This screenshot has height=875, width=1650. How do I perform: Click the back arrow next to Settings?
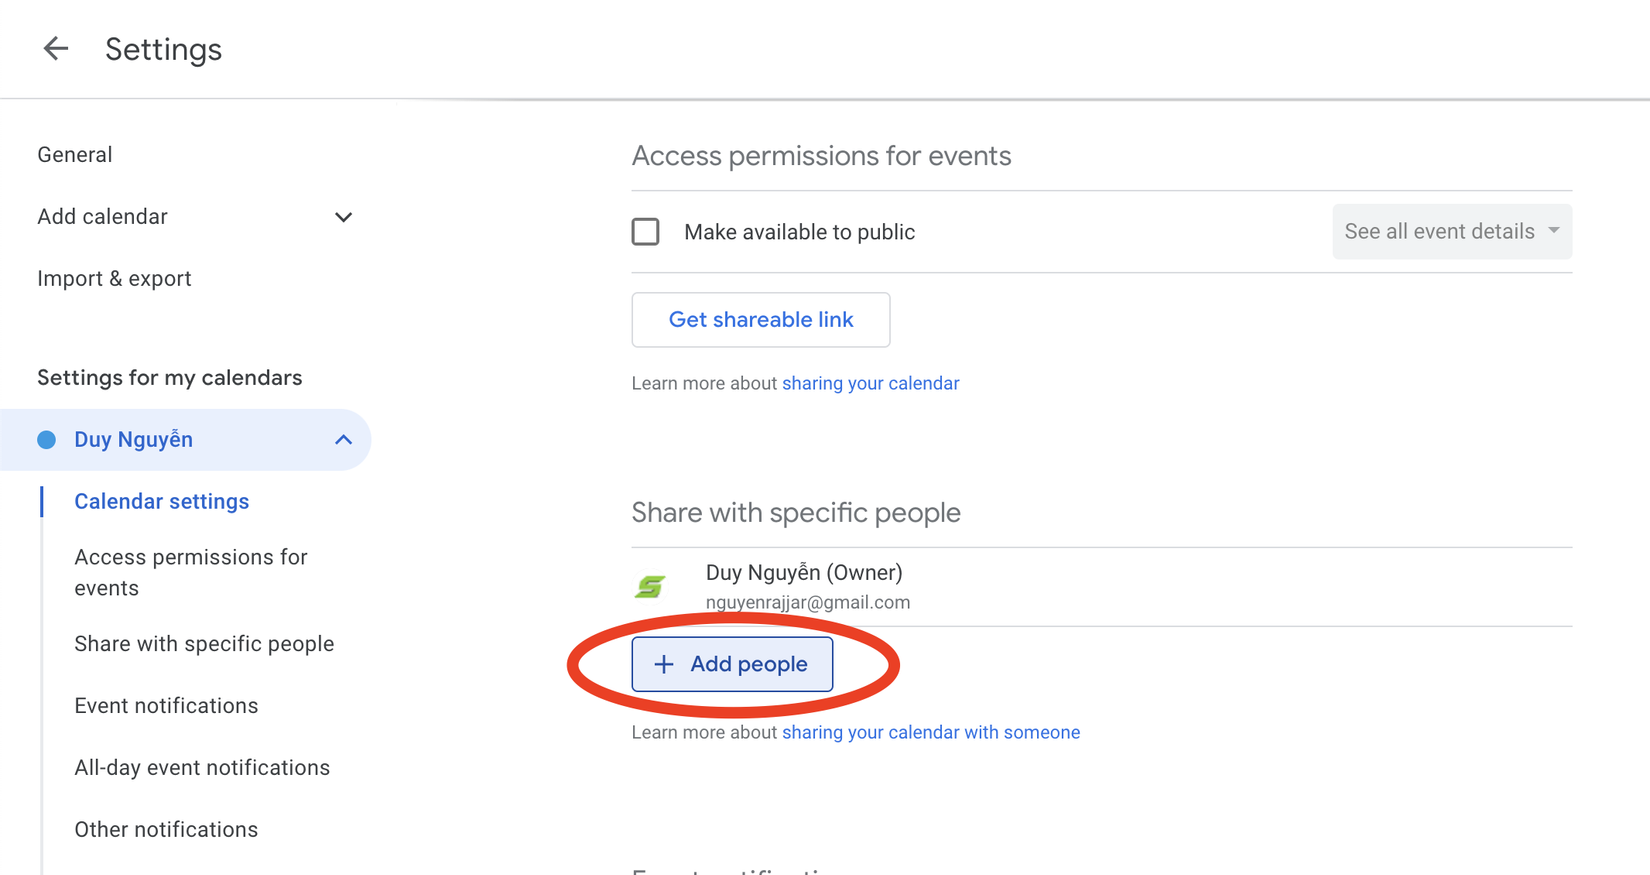pos(56,48)
